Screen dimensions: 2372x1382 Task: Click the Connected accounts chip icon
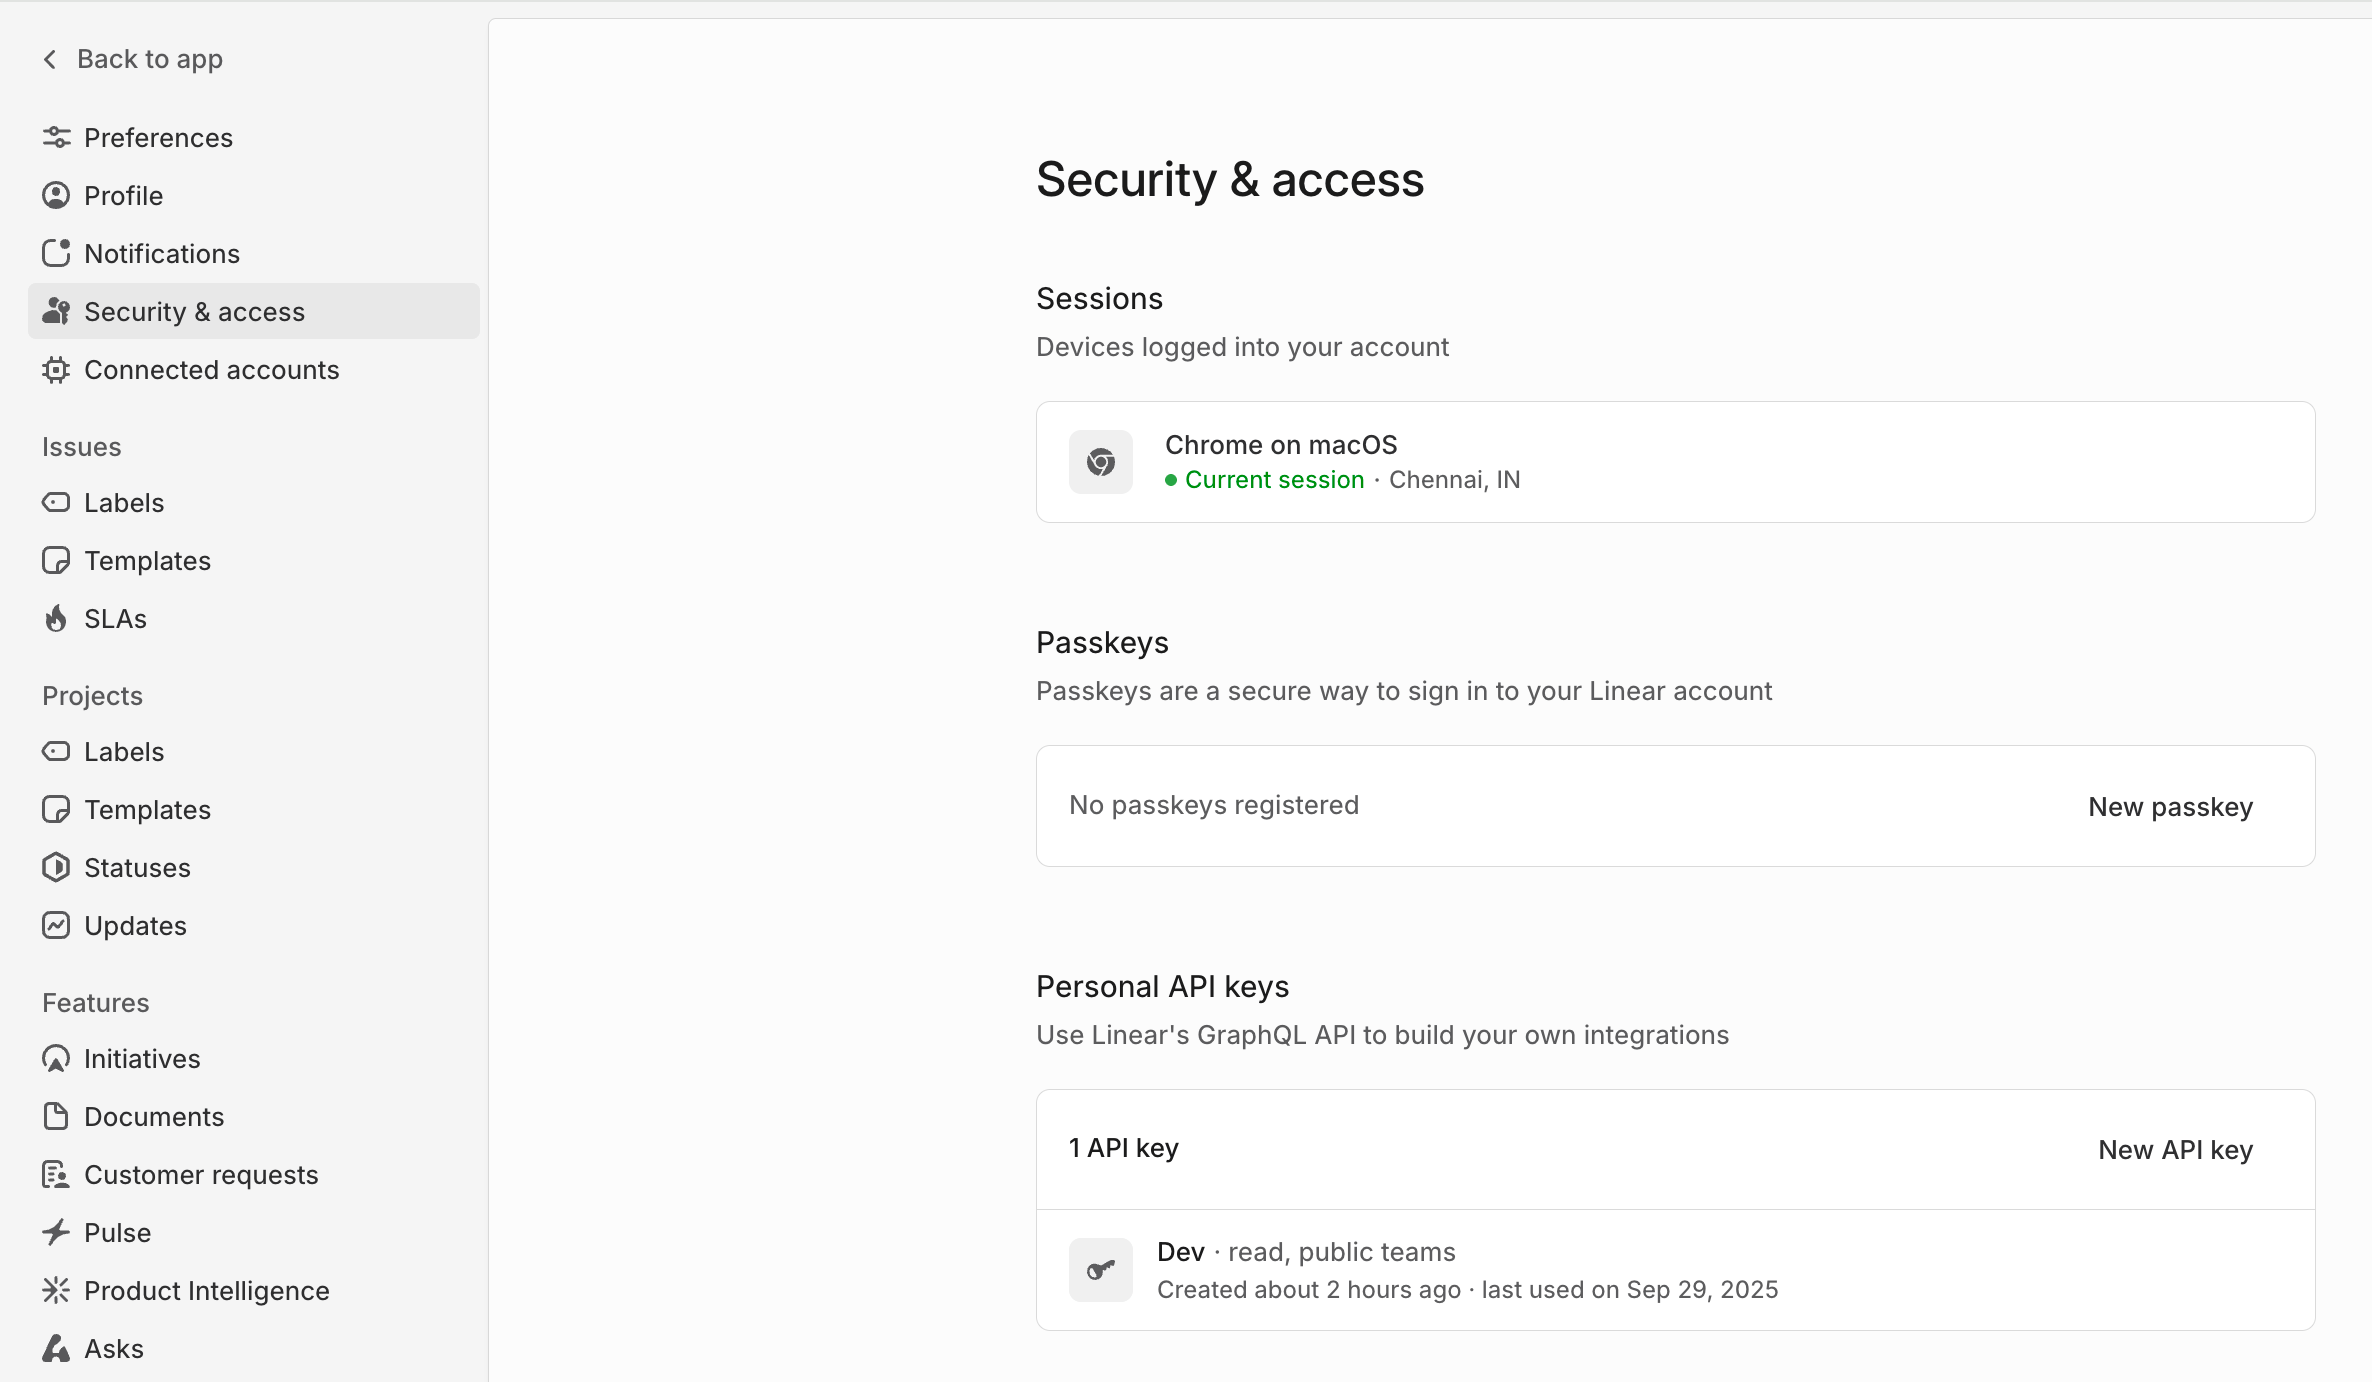click(56, 370)
